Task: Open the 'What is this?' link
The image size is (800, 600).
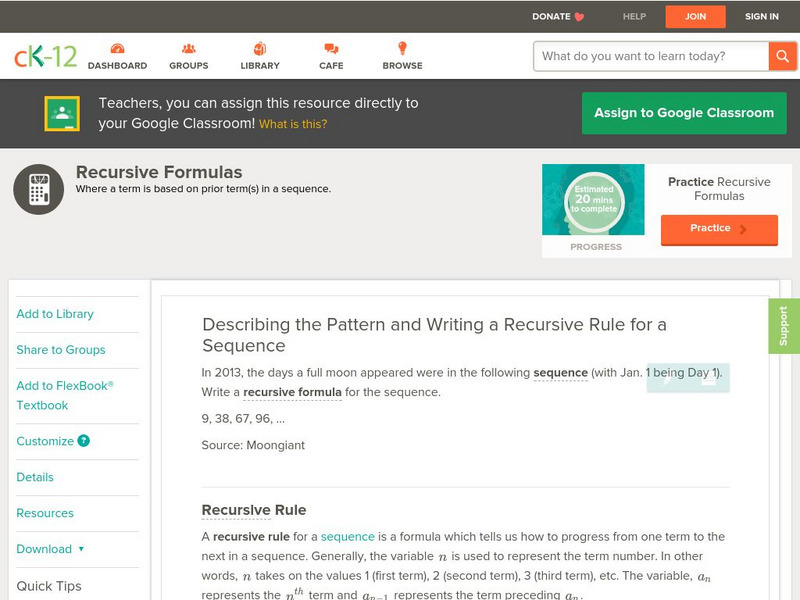Action: [293, 125]
